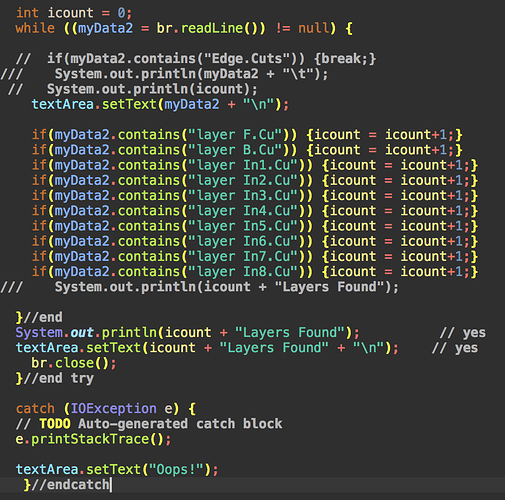Click the string "layer F.Cu"
This screenshot has height=500, width=505.
[235, 135]
